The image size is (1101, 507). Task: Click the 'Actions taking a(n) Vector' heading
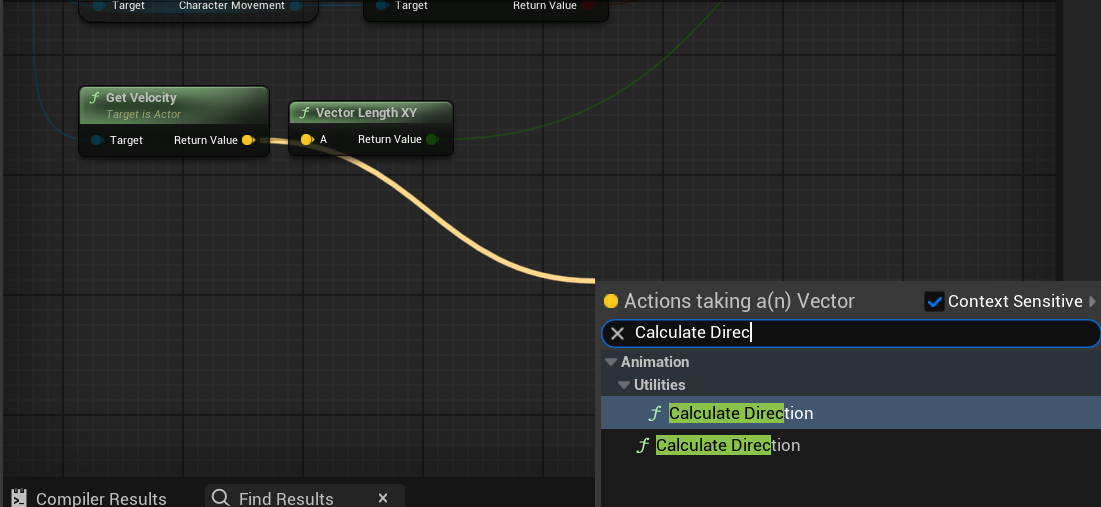(x=739, y=301)
